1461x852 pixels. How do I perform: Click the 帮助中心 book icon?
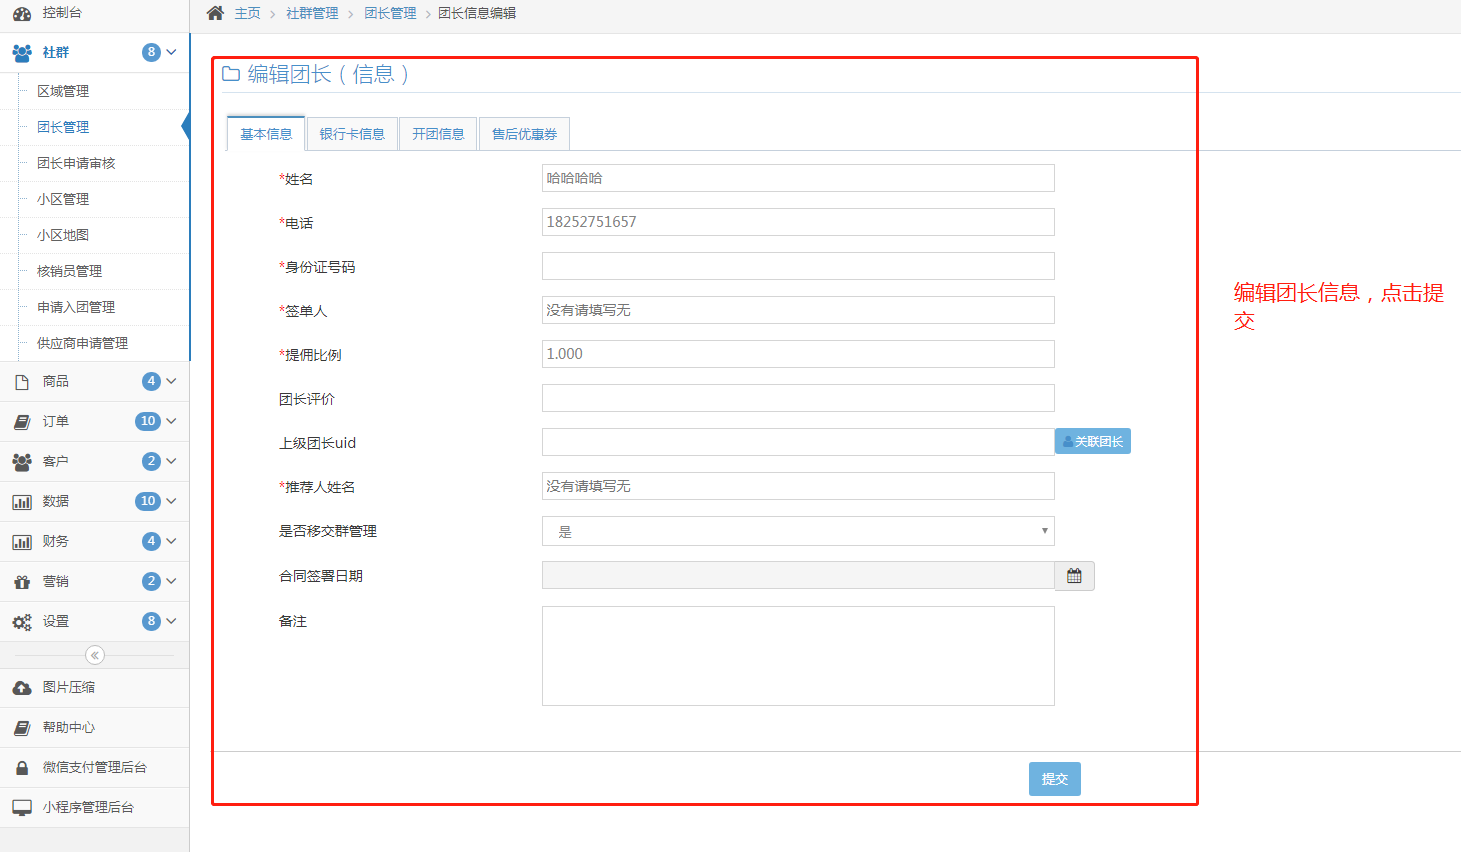[21, 728]
